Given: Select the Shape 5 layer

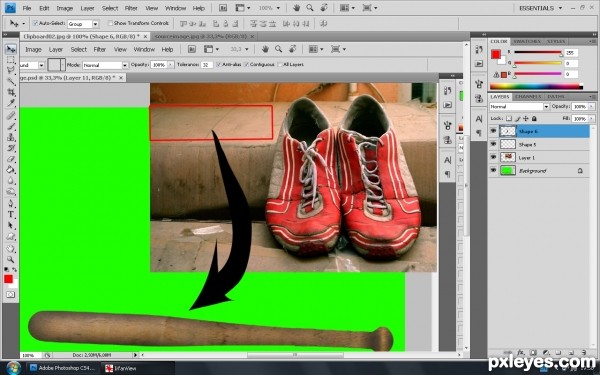Looking at the screenshot, I should coord(539,144).
